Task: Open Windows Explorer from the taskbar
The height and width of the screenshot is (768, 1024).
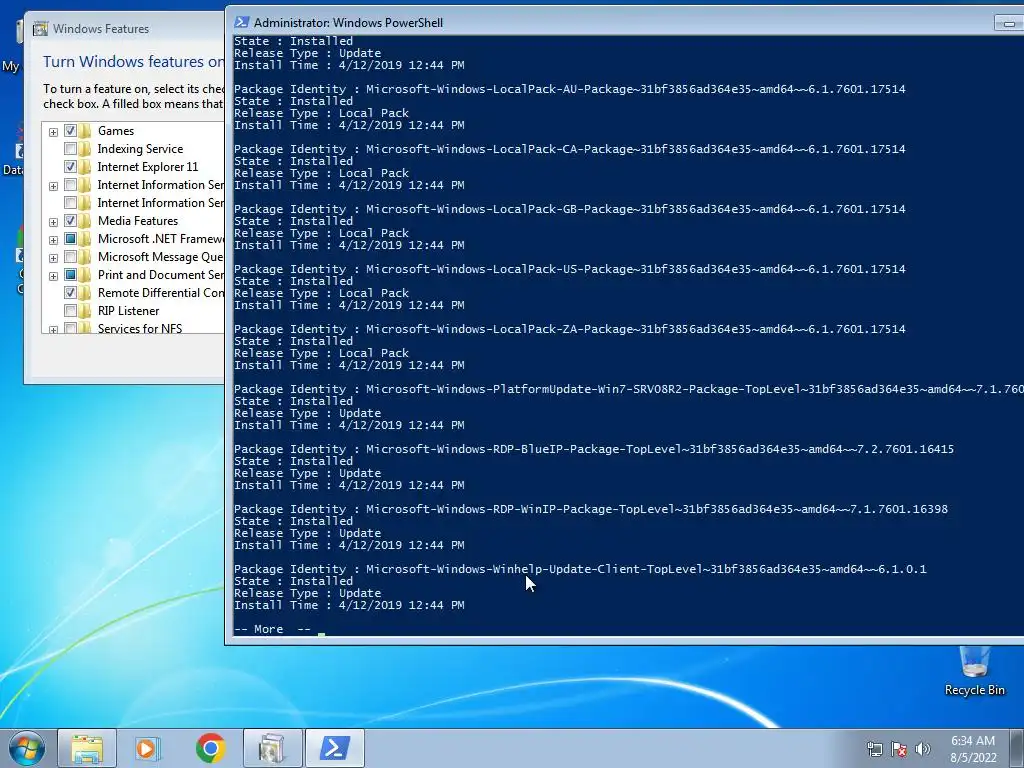Action: pyautogui.click(x=87, y=748)
